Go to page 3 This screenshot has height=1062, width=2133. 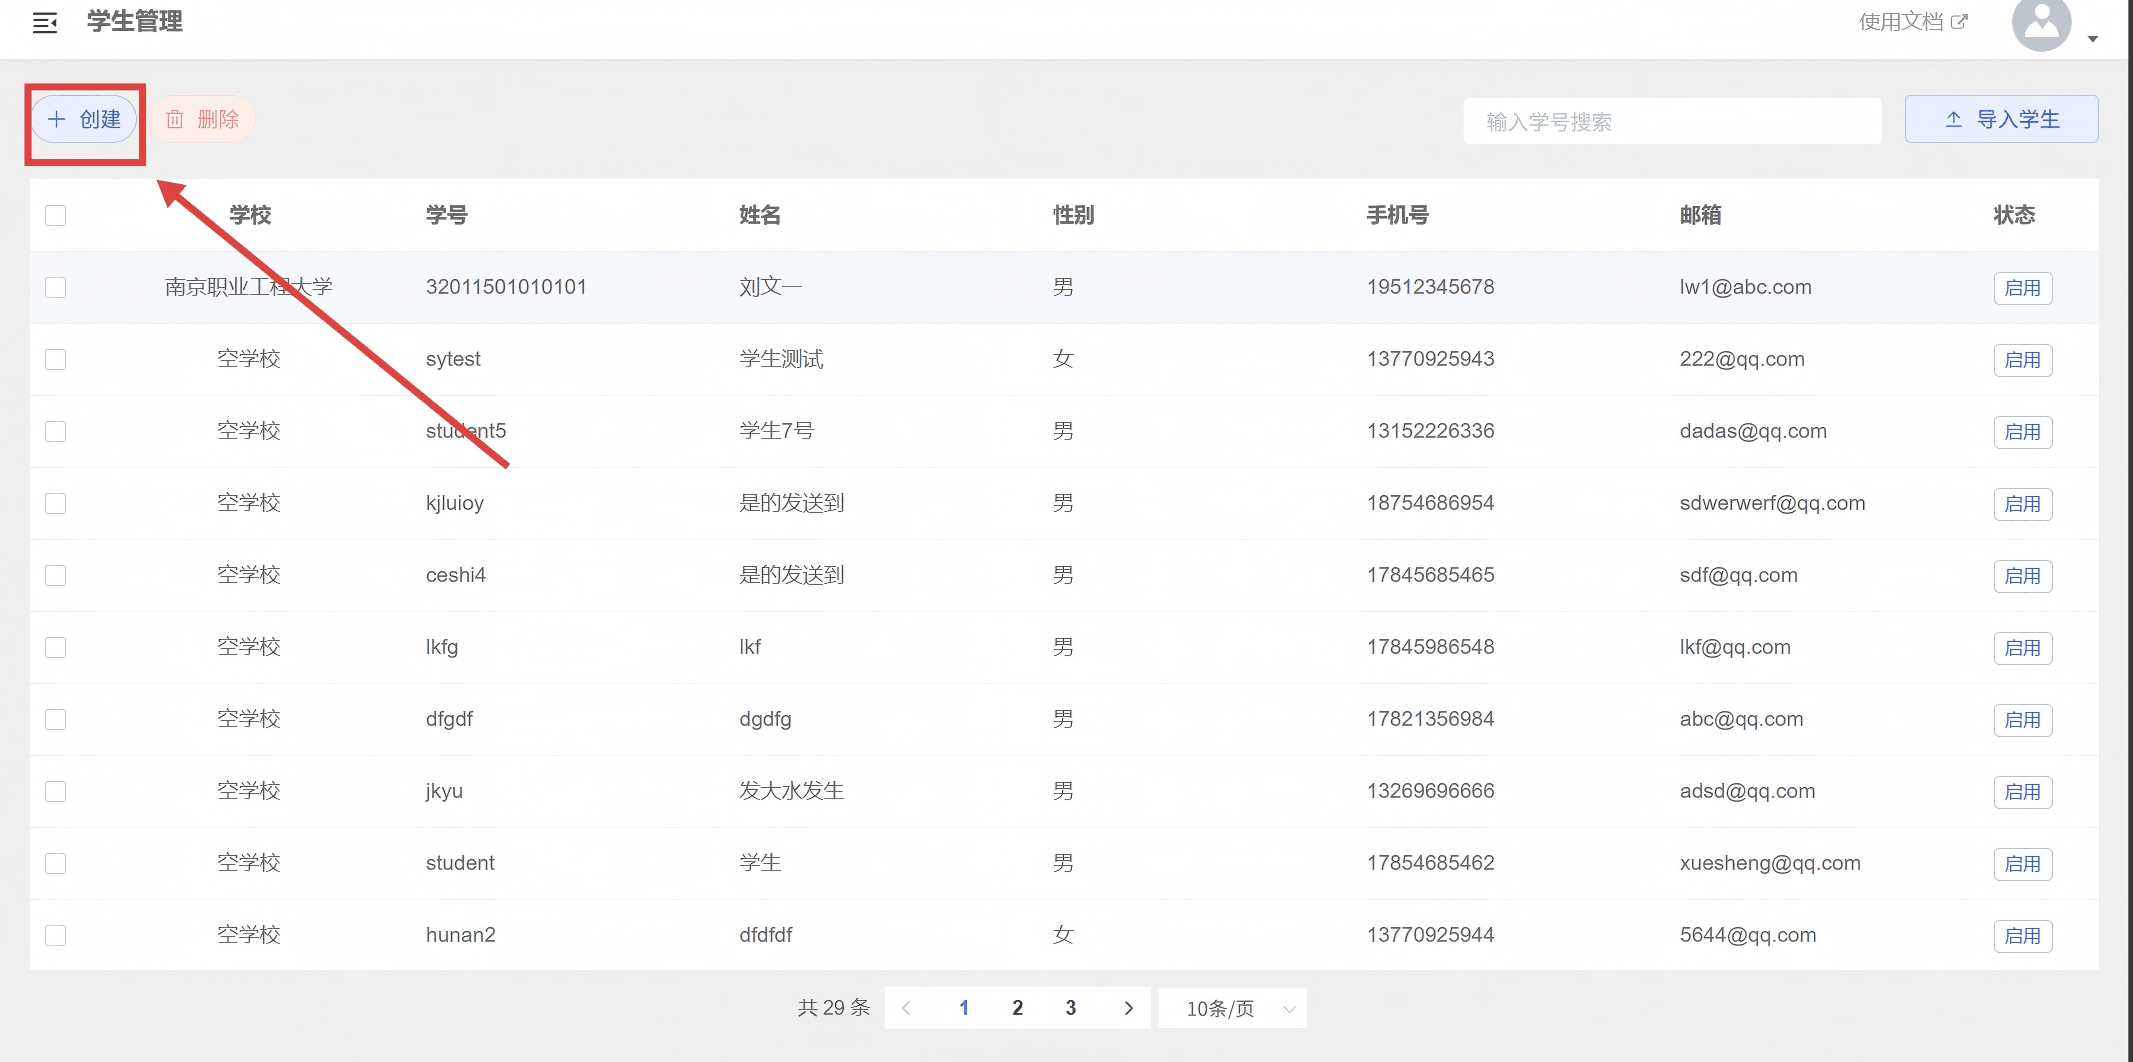[1070, 1008]
